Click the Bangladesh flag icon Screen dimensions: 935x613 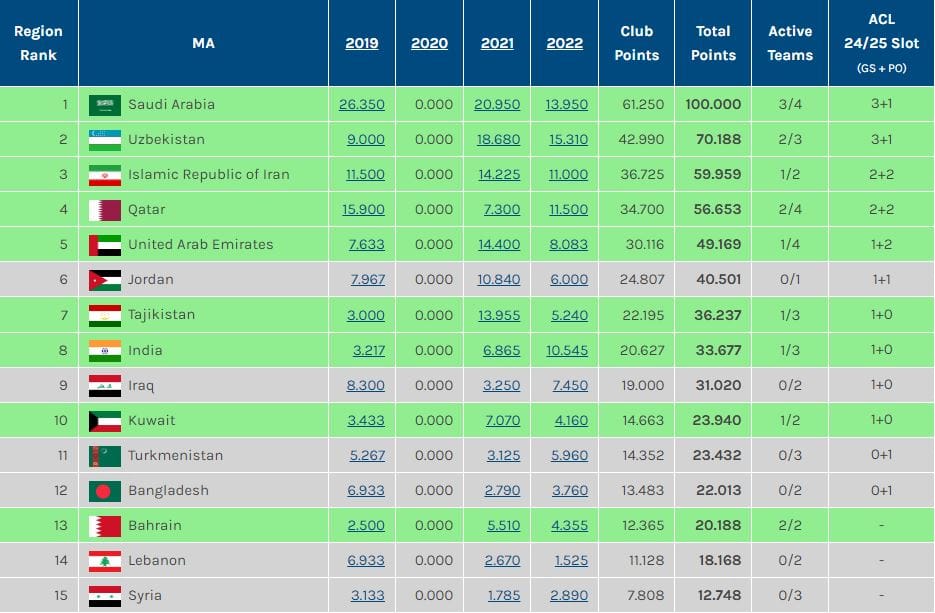click(x=104, y=490)
